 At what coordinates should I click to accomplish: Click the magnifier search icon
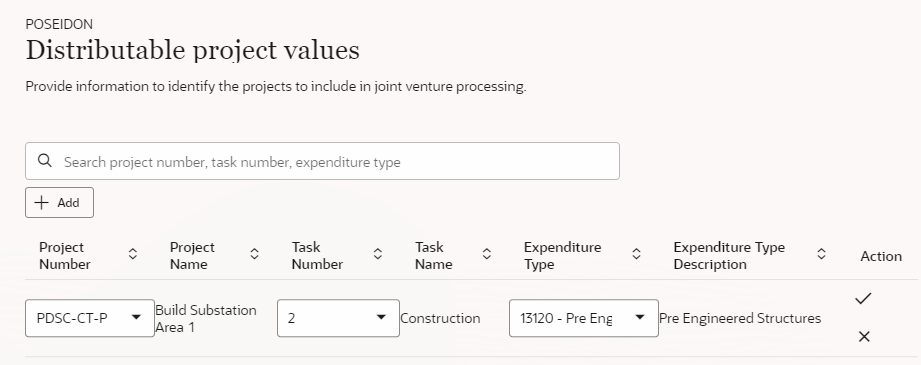(45, 161)
